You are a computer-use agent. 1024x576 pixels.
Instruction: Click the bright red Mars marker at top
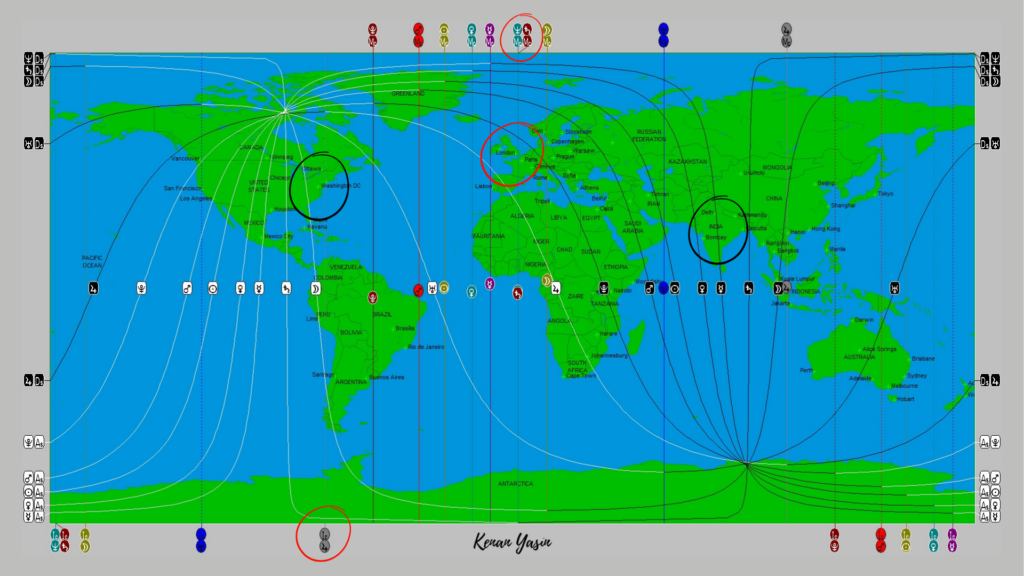418,35
